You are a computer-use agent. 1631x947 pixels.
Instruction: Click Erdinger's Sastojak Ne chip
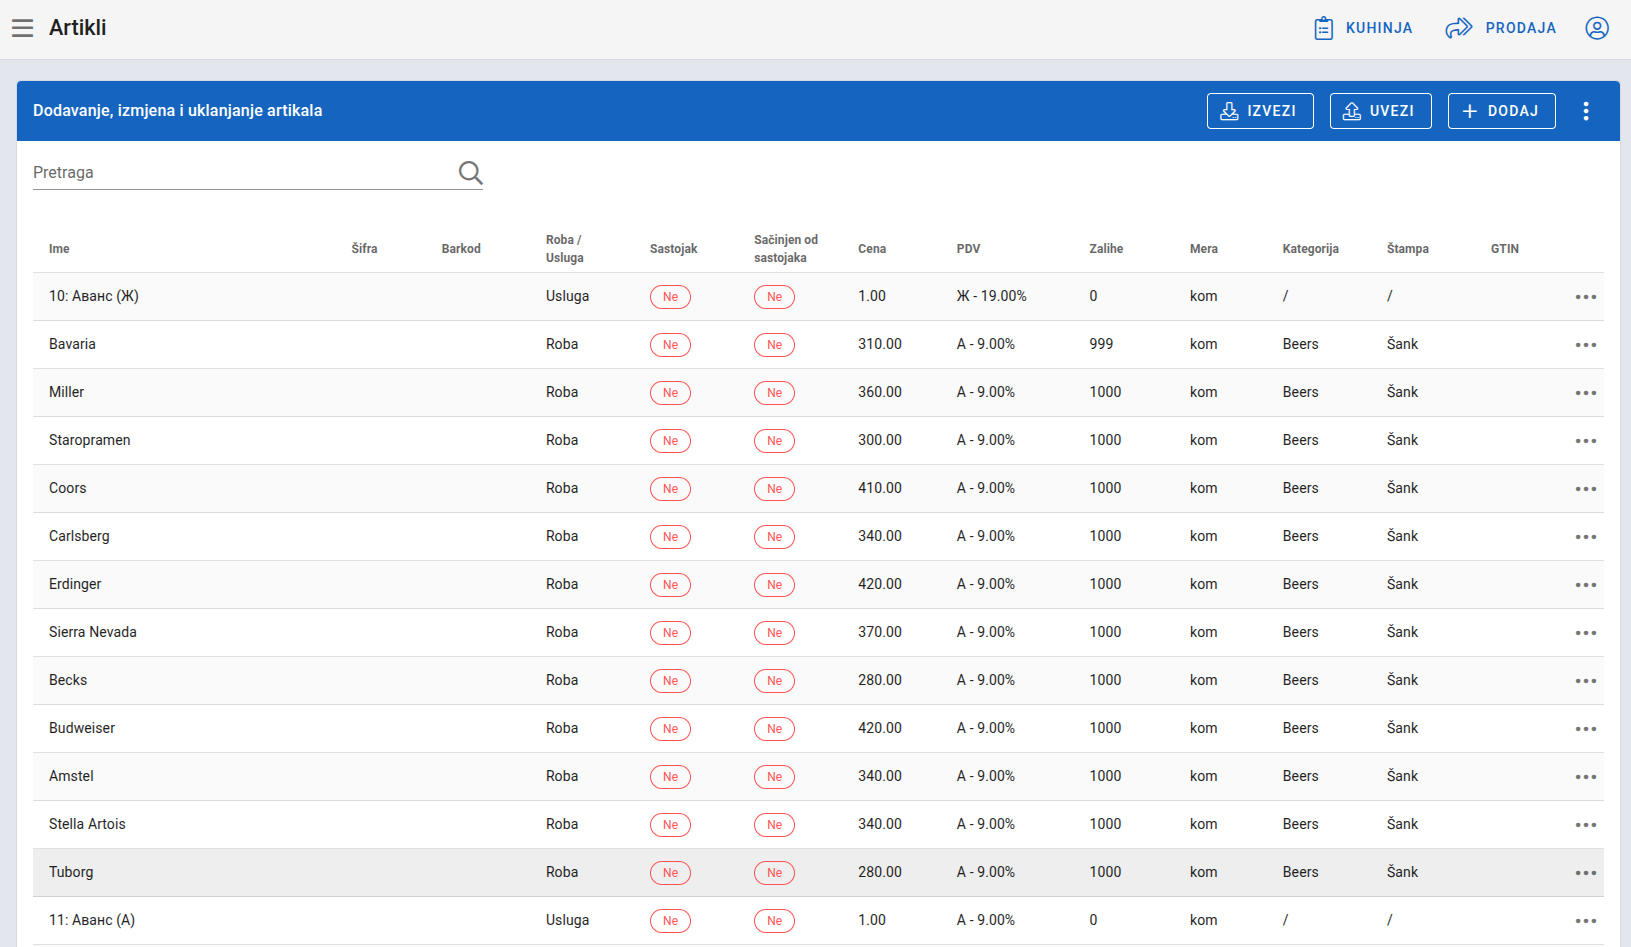tap(670, 585)
